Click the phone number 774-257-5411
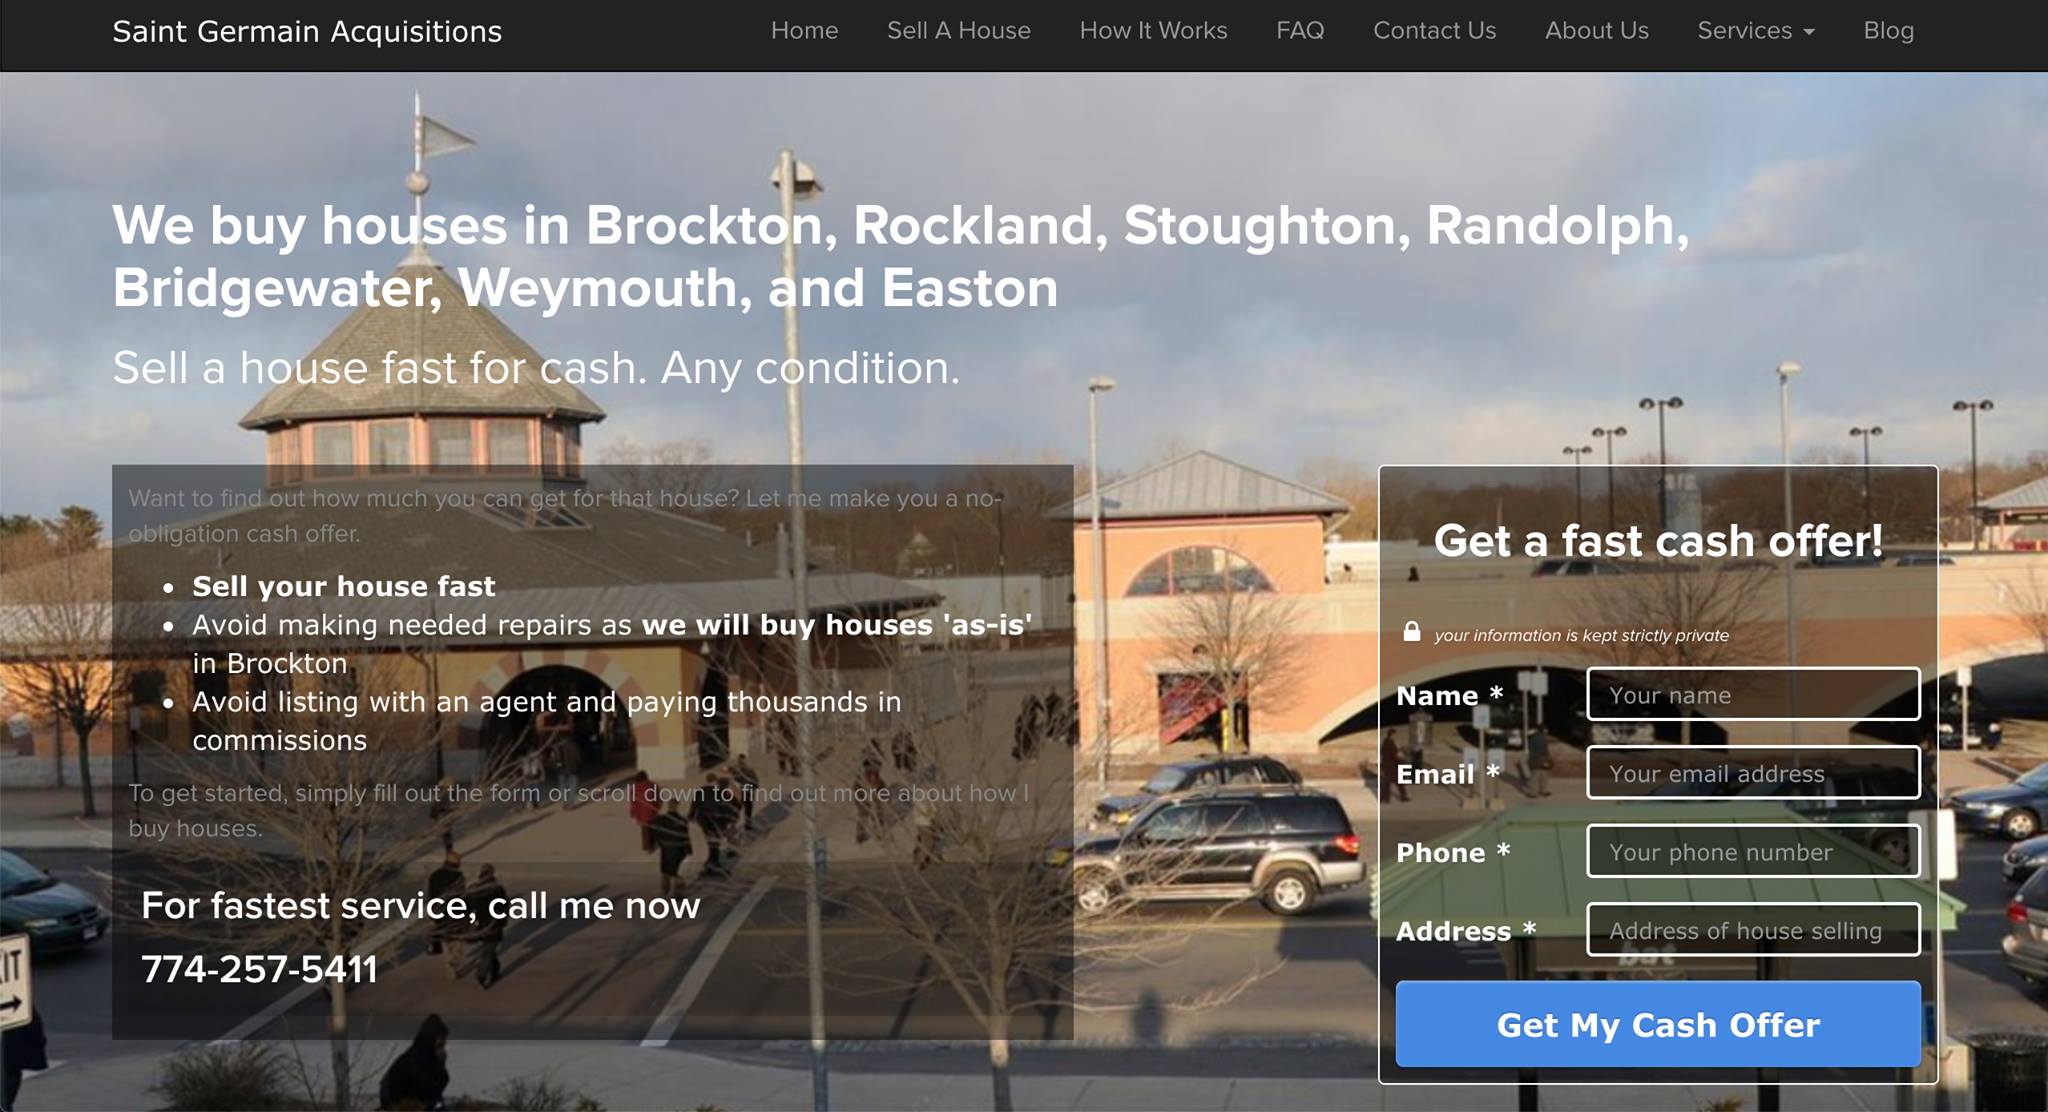 tap(259, 969)
